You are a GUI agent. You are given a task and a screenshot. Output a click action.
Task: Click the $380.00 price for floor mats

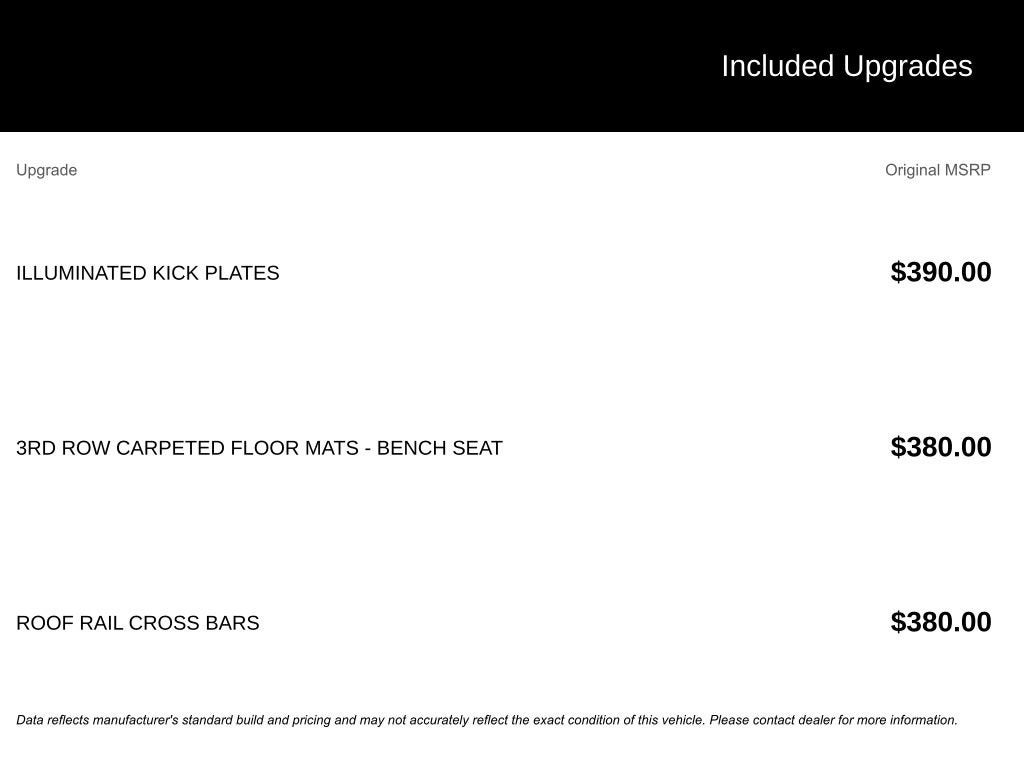click(x=940, y=447)
